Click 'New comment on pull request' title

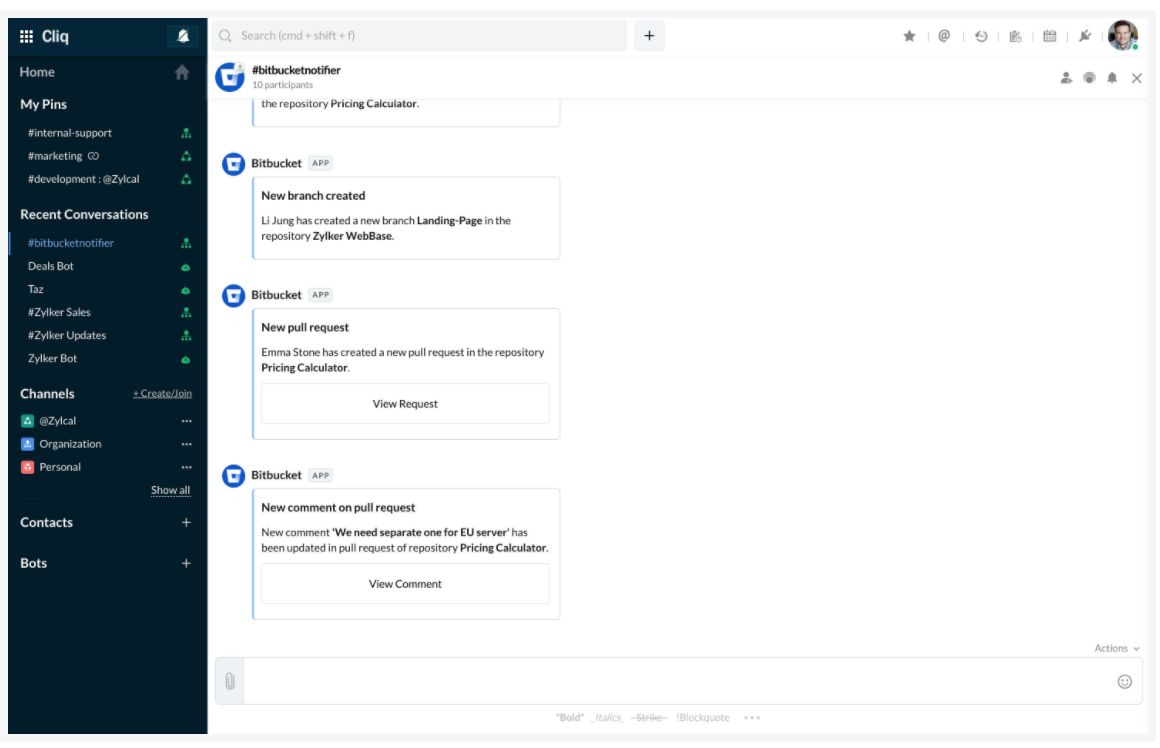(338, 508)
